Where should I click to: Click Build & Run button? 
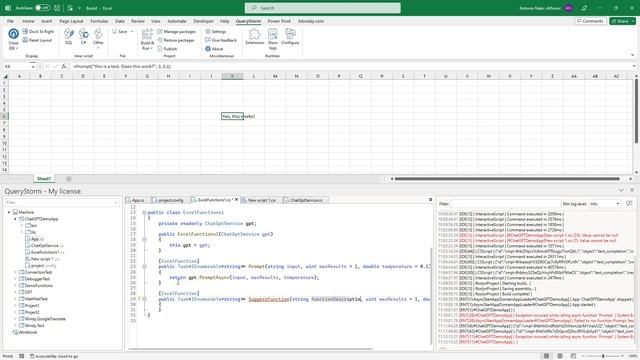tap(147, 40)
